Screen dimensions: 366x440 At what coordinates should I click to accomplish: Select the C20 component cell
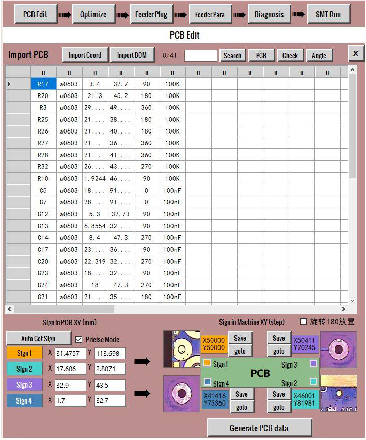[x=43, y=261]
